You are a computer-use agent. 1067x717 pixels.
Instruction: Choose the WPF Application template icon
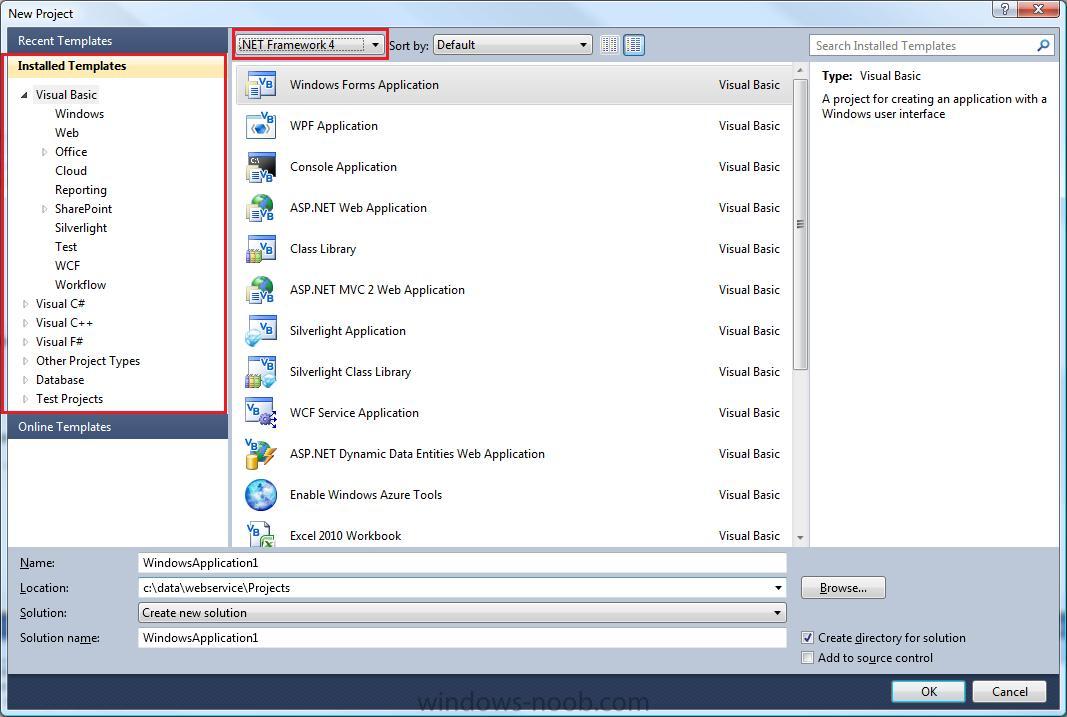[x=261, y=126]
